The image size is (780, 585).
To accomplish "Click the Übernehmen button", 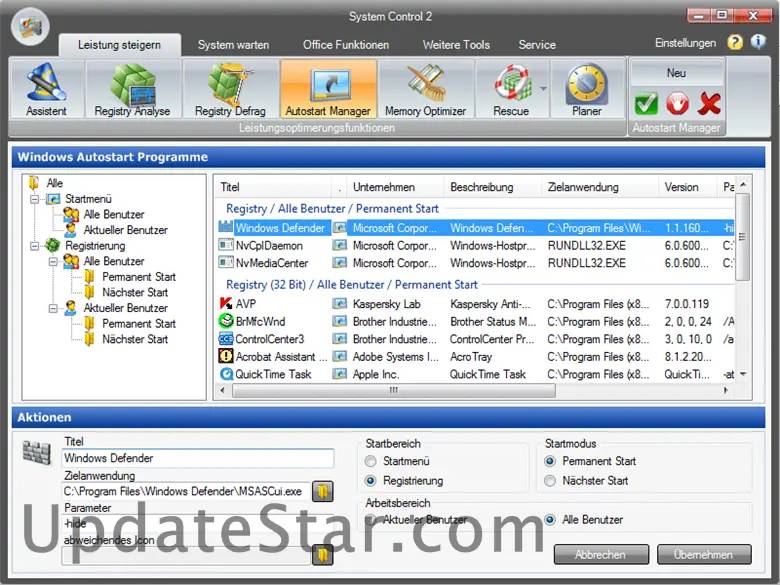I will coord(704,554).
